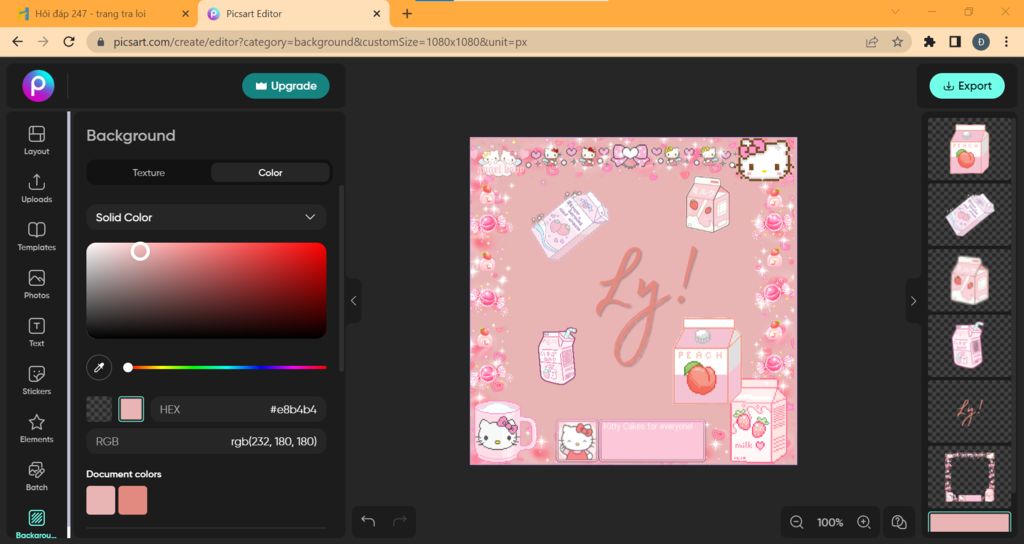Click the 100% zoom level
This screenshot has width=1024, height=544.
830,522
